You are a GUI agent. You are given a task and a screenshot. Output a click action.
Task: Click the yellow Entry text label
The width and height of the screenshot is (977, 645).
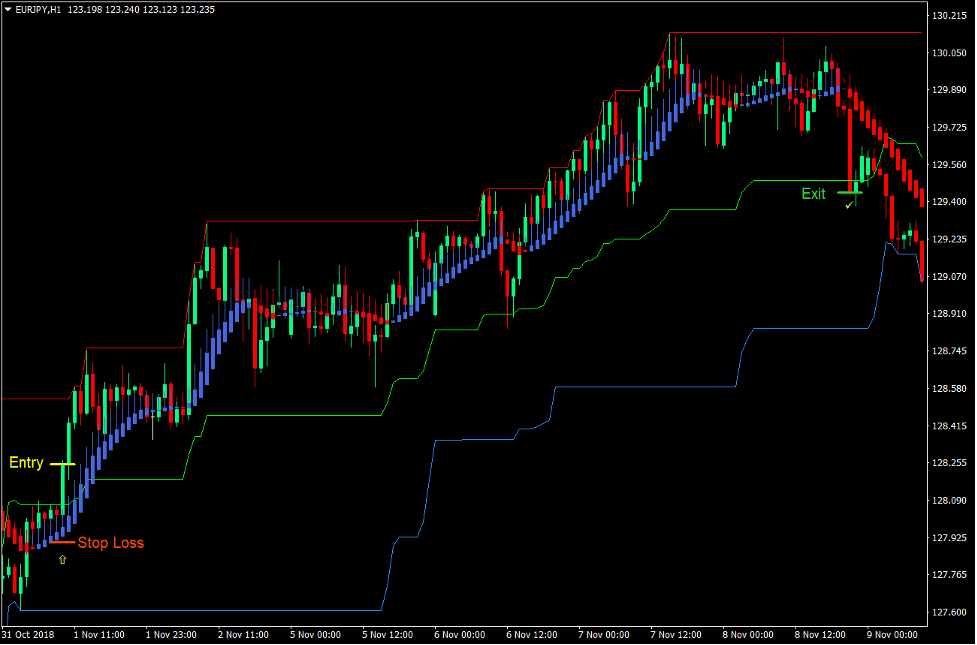pyautogui.click(x=26, y=463)
